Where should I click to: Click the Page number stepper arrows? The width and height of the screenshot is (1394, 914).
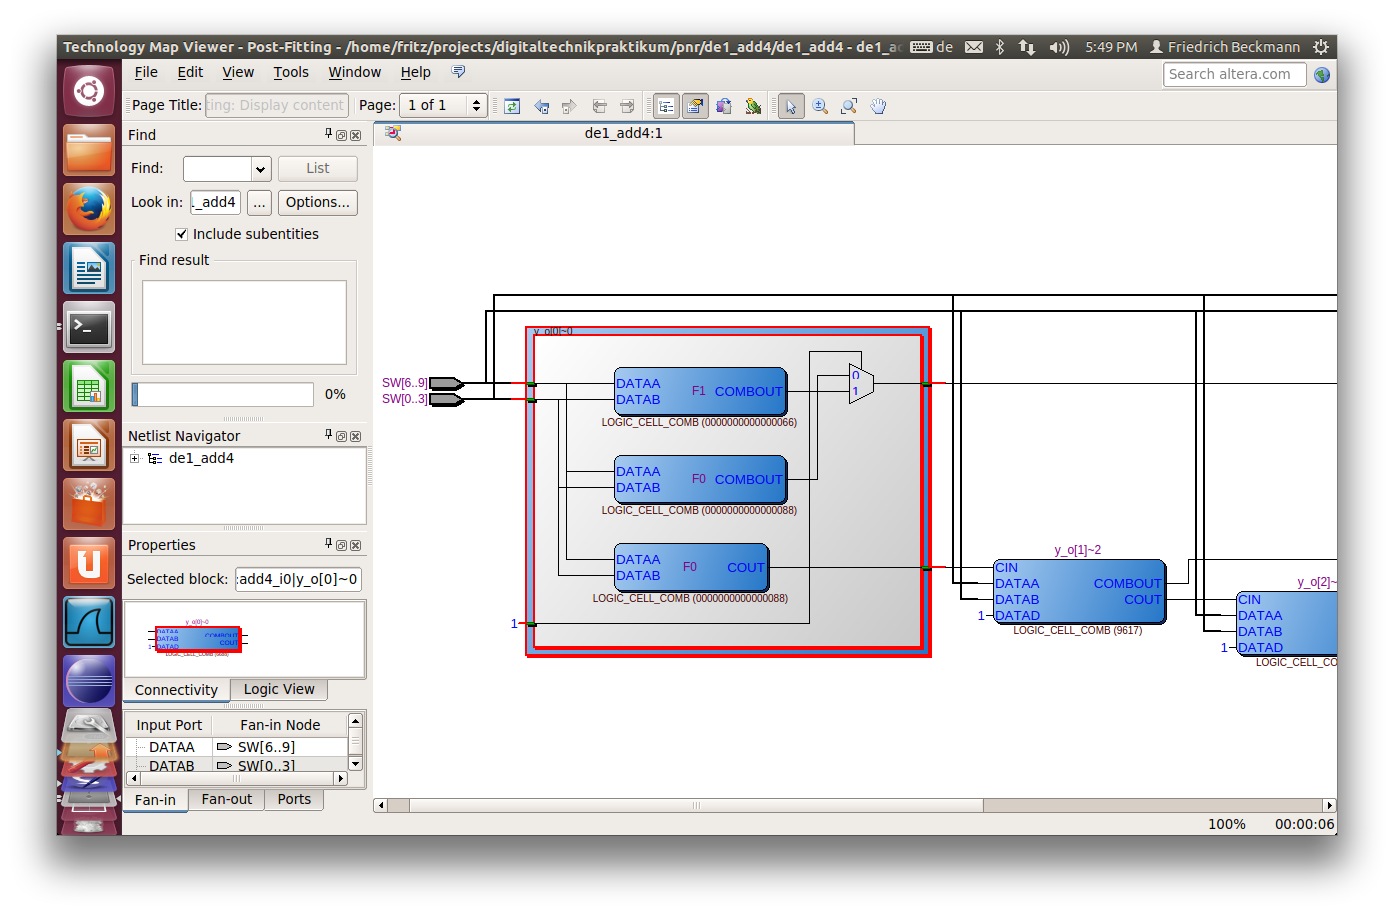476,105
